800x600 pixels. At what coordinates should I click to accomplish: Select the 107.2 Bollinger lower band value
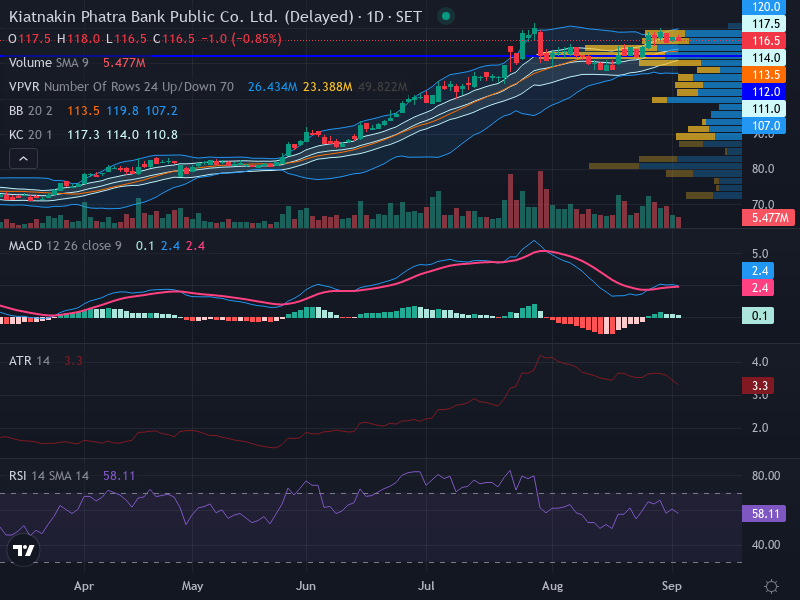[x=161, y=111]
